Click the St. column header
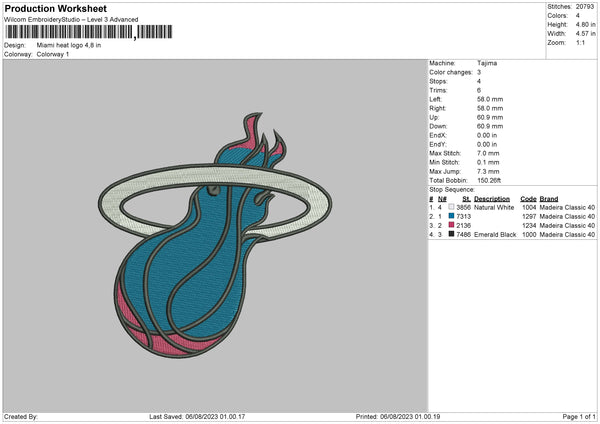600x424 pixels. coord(466,198)
